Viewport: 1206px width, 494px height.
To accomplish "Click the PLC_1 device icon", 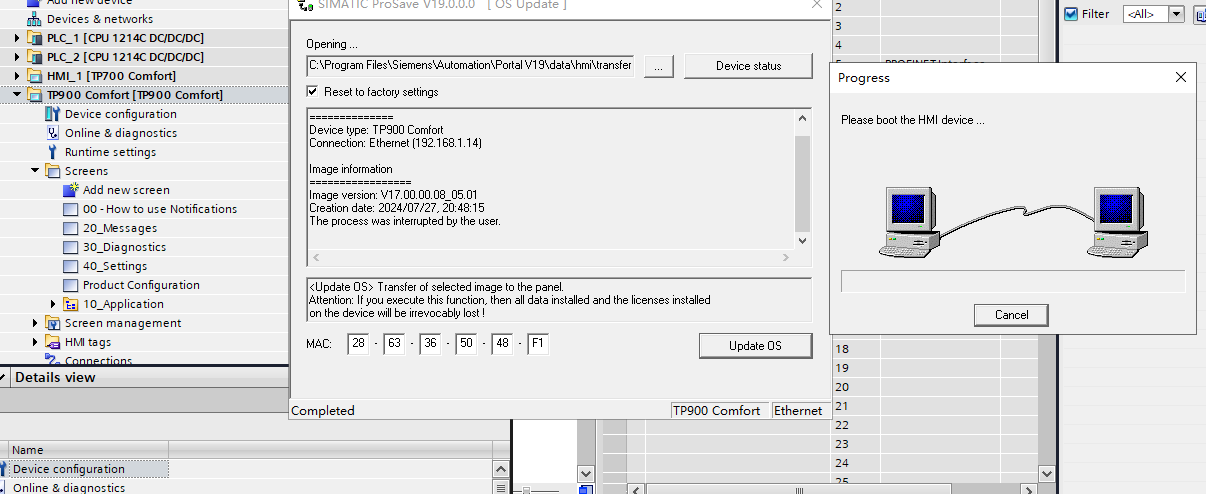I will click(35, 38).
